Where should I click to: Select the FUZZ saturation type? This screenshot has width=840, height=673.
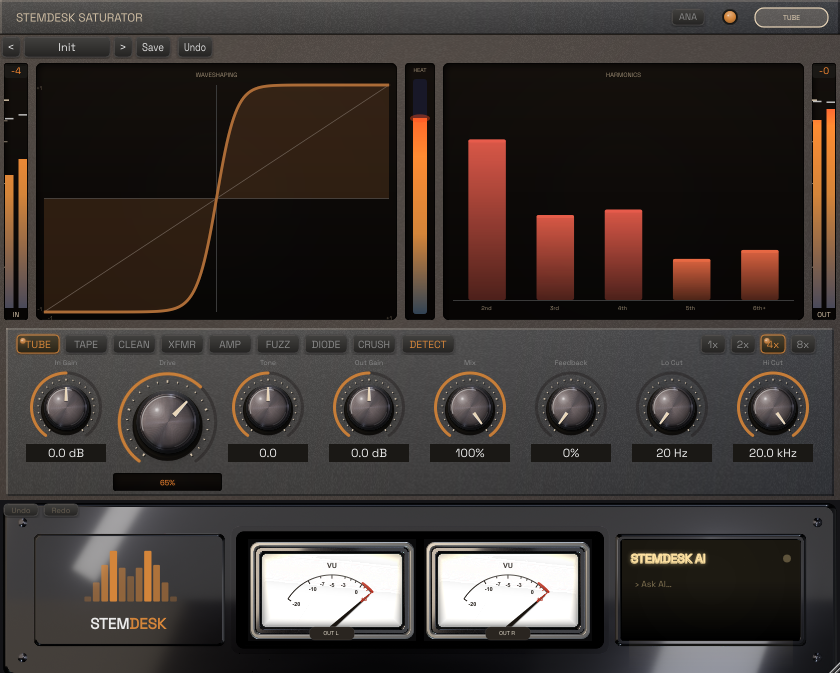tap(278, 344)
